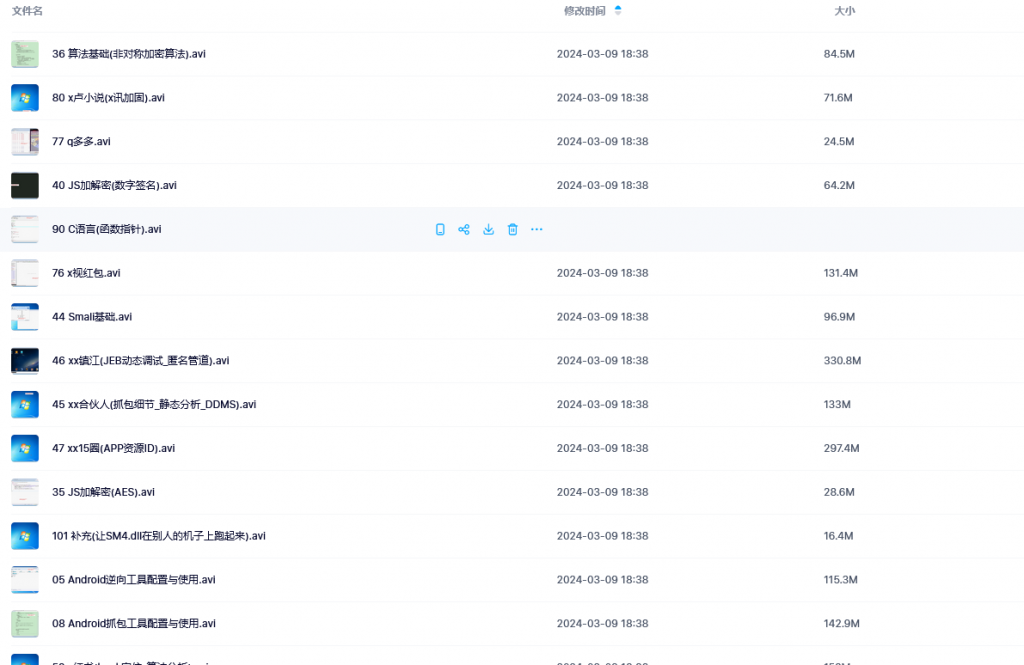Viewport: 1024px width, 665px height.
Task: Click size value 115.3M
Action: (x=840, y=579)
